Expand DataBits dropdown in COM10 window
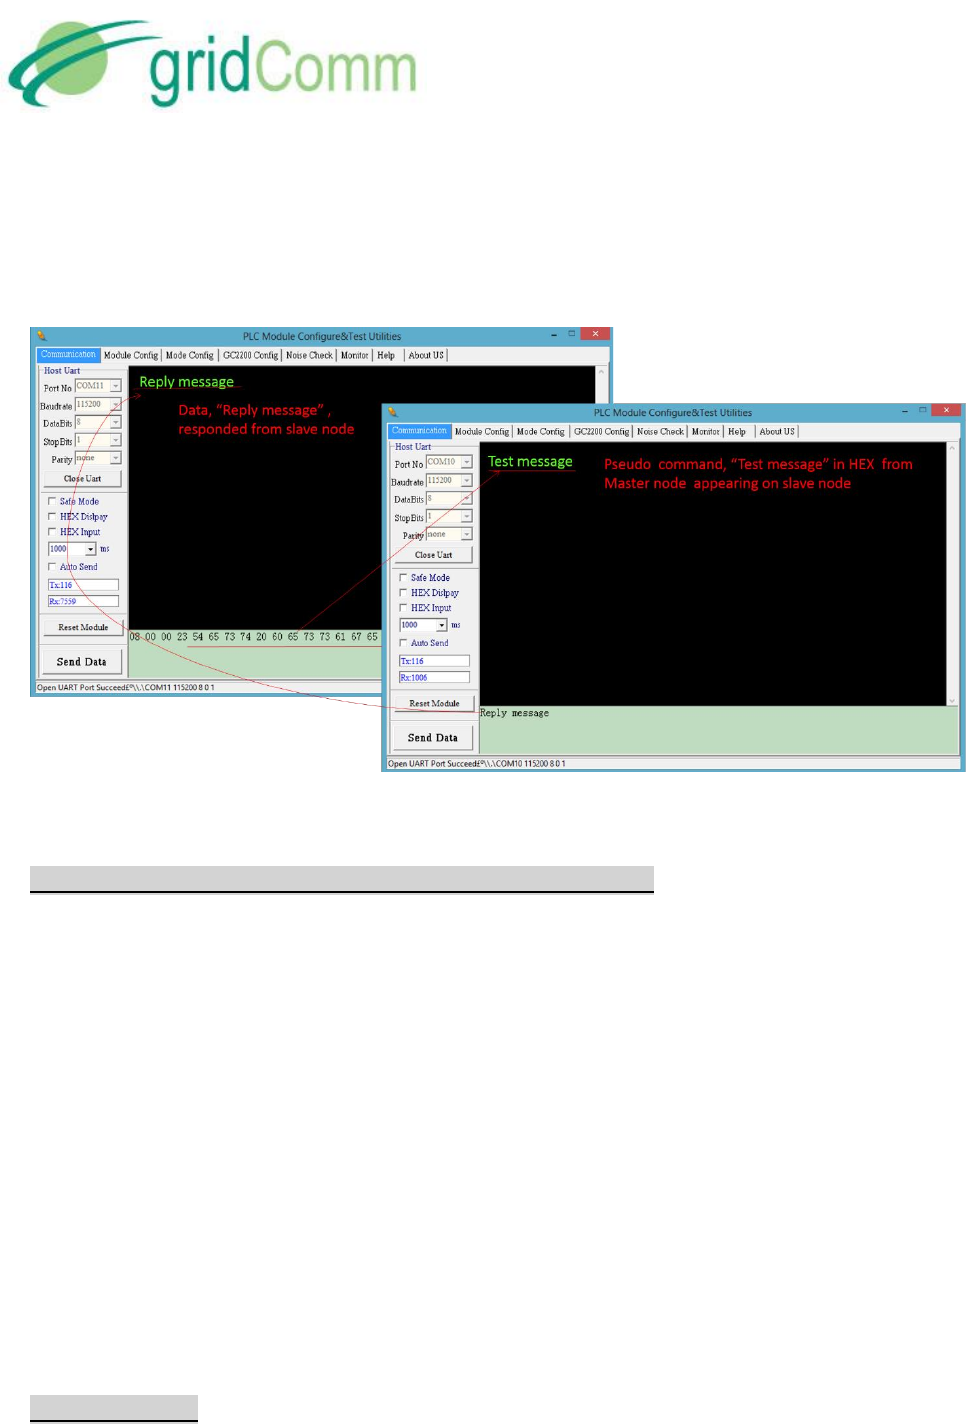The width and height of the screenshot is (966, 1424). (x=467, y=499)
